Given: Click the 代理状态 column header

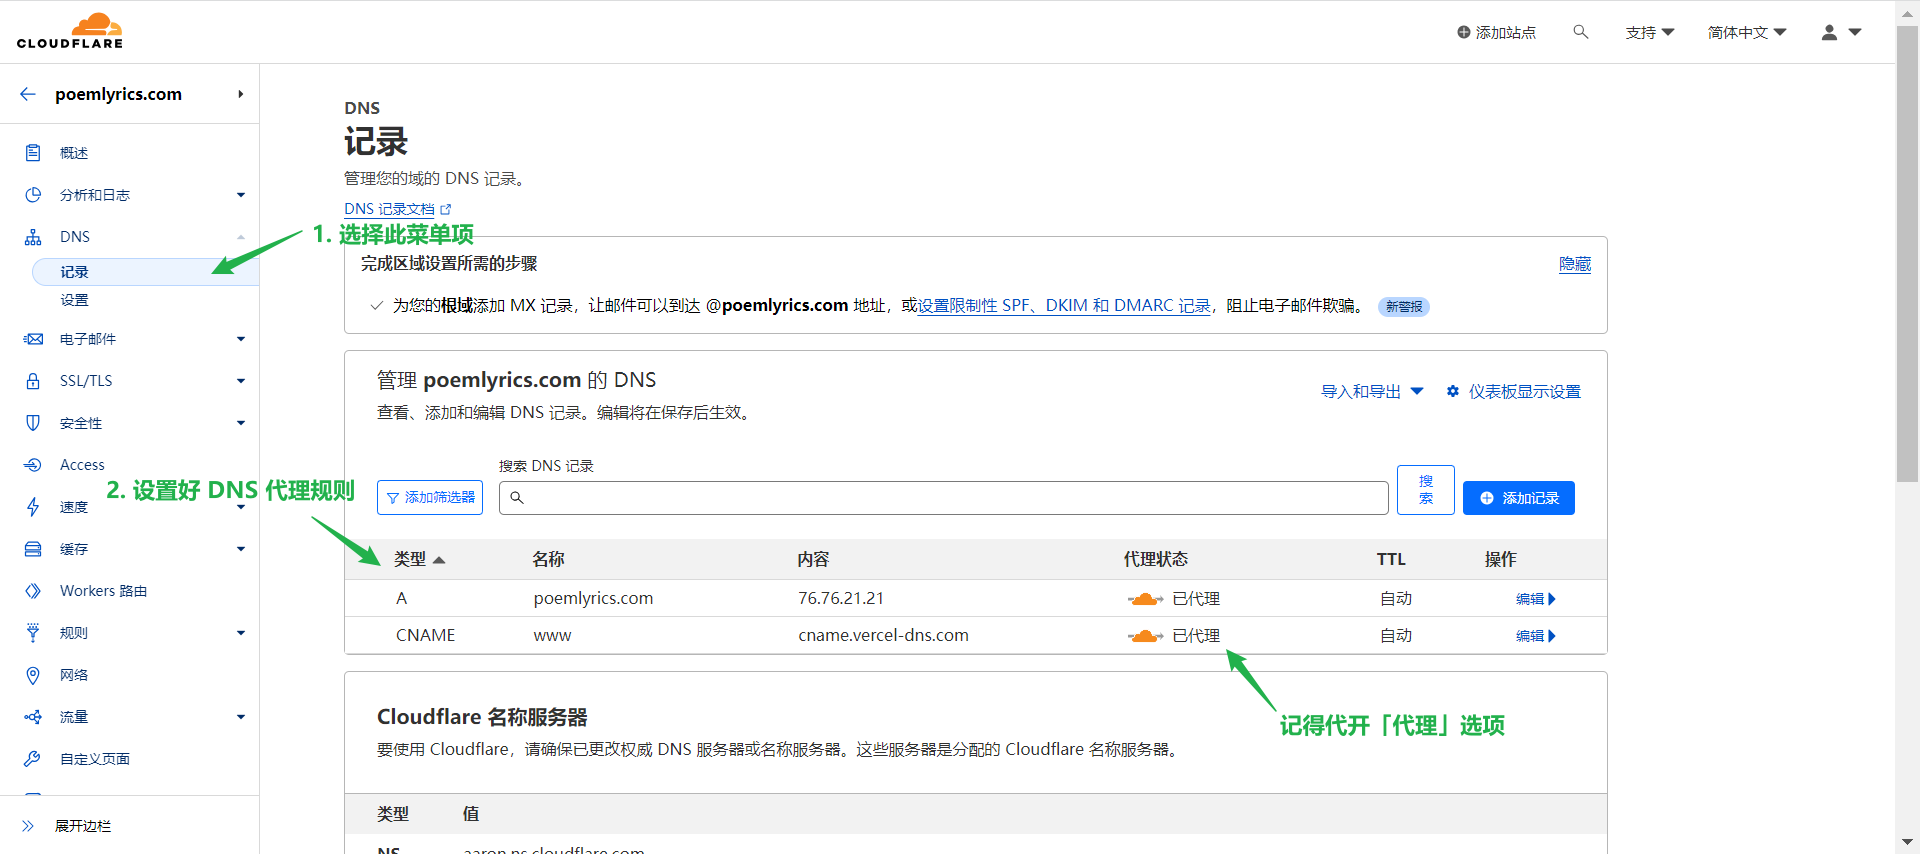Looking at the screenshot, I should (1155, 559).
